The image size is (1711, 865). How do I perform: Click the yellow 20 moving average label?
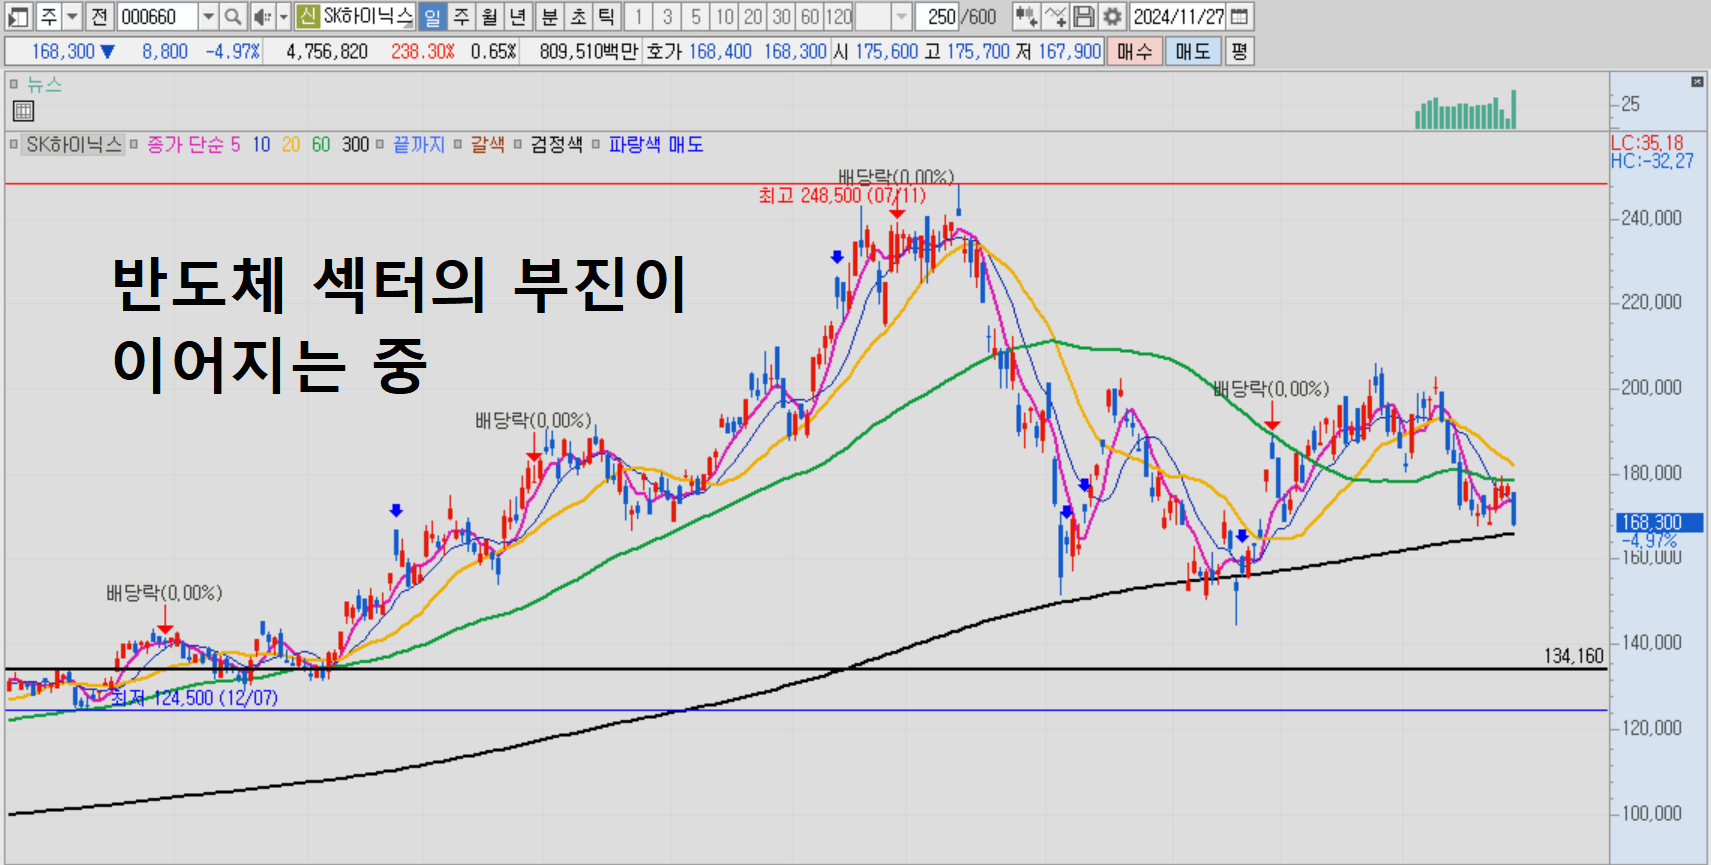[291, 144]
